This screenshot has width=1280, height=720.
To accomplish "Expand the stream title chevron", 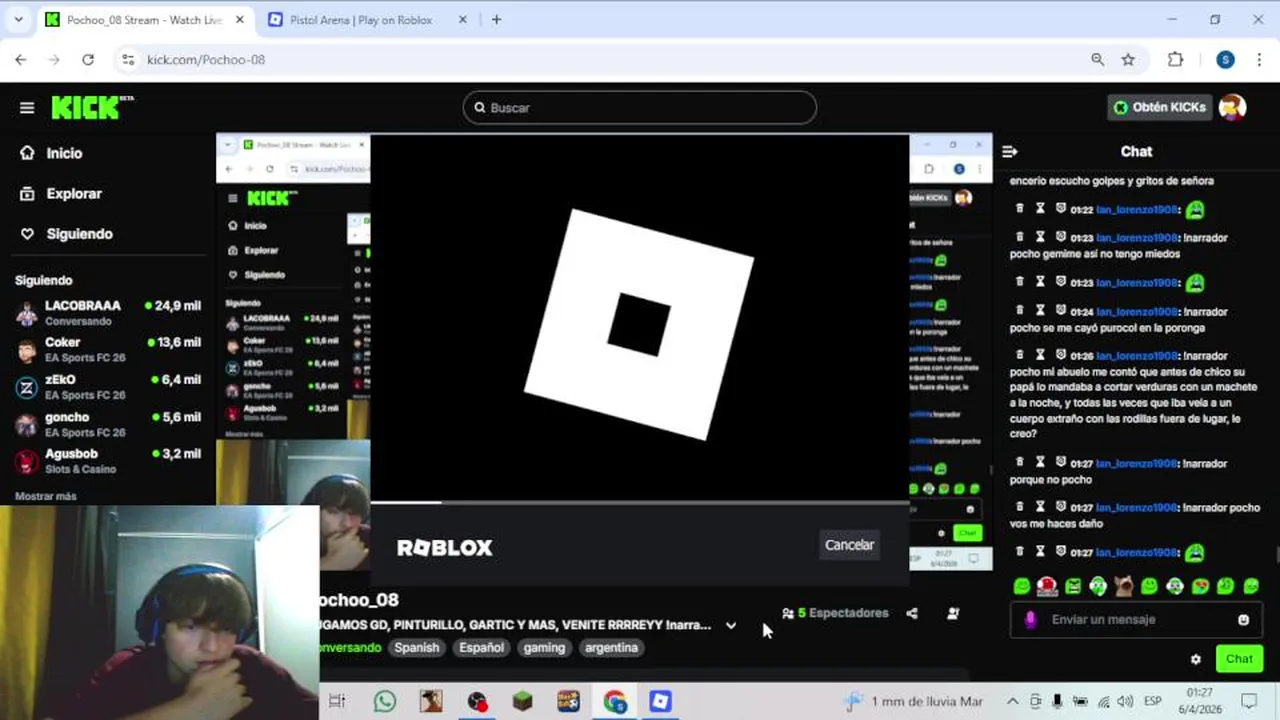I will pos(731,626).
